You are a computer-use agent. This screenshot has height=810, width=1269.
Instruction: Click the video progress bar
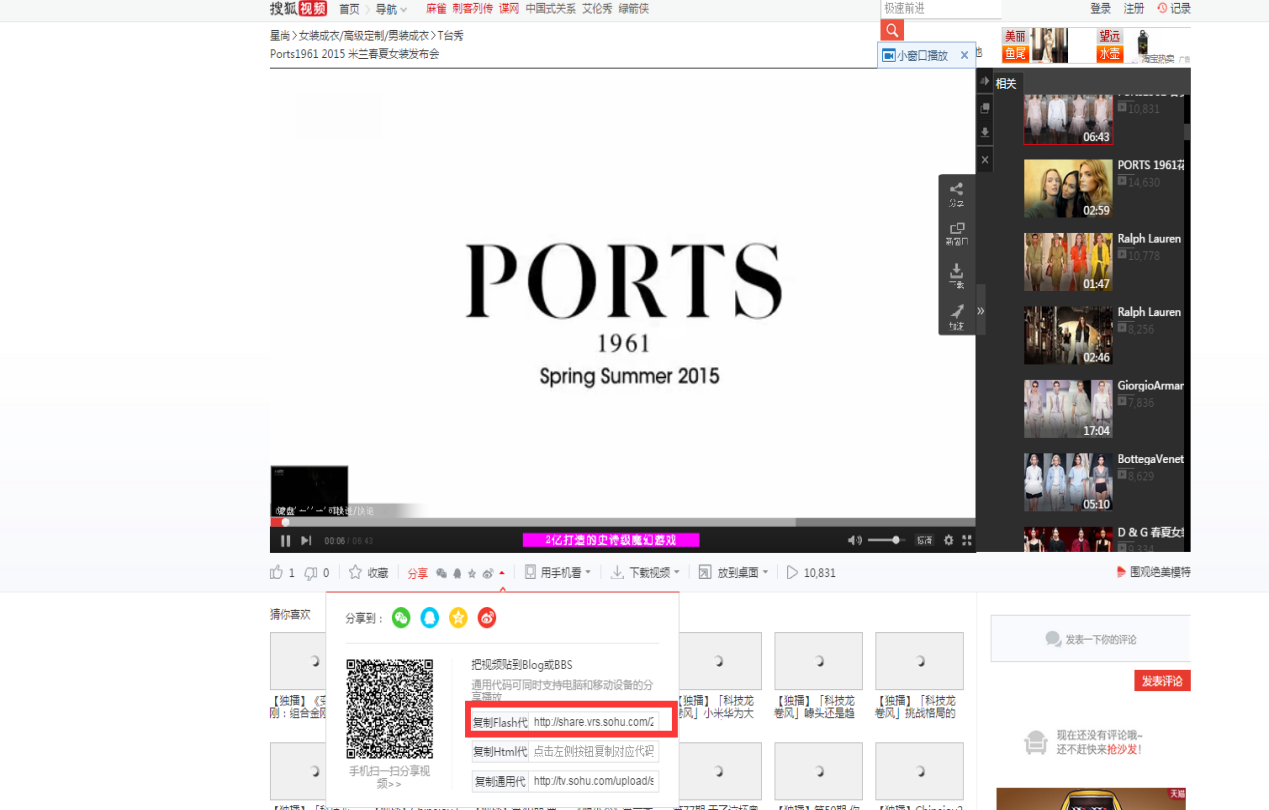pyautogui.click(x=622, y=522)
